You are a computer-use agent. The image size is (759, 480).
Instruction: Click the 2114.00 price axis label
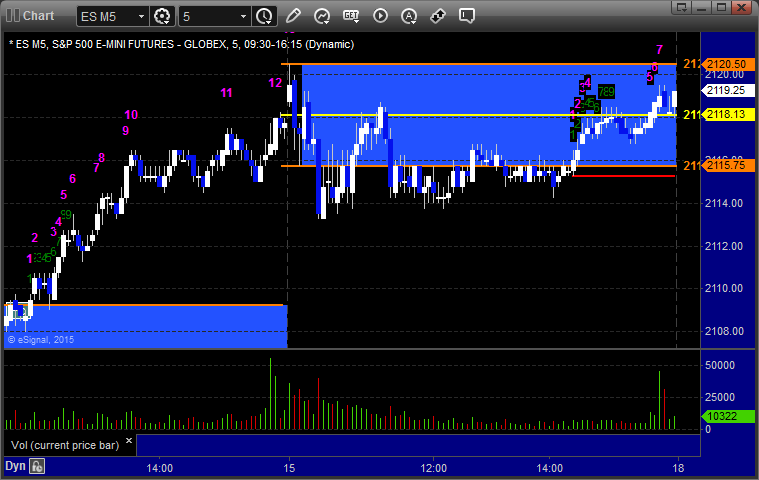tap(724, 203)
